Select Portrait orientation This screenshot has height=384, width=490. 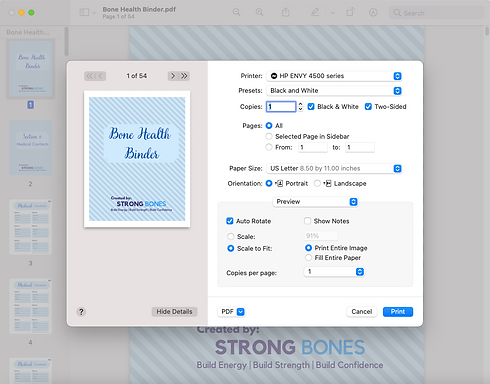click(x=269, y=183)
